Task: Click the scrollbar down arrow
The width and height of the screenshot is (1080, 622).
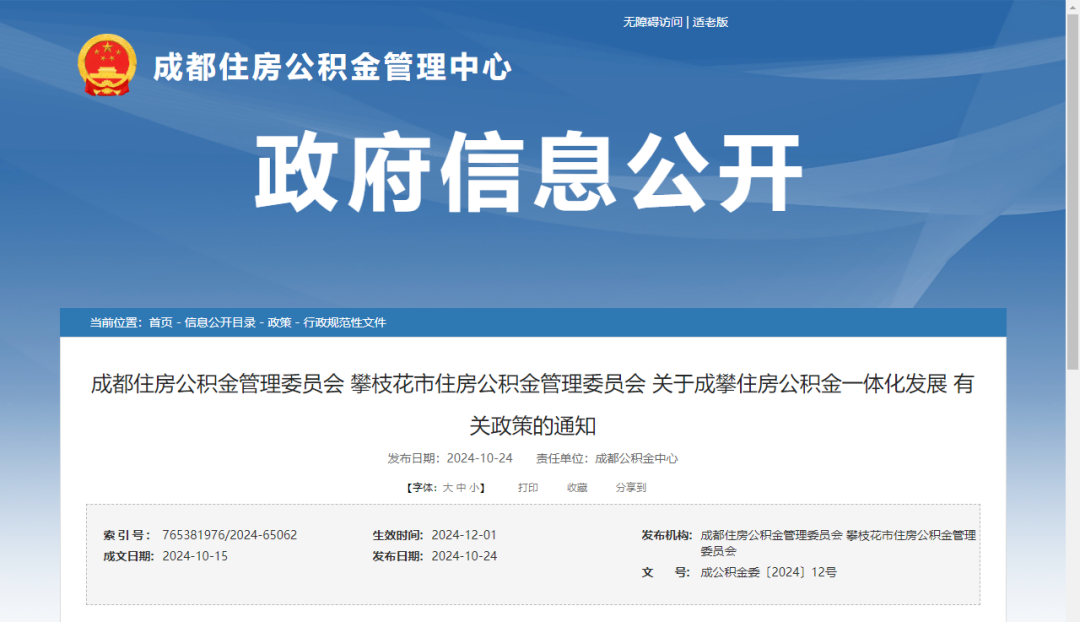Action: 1072,614
